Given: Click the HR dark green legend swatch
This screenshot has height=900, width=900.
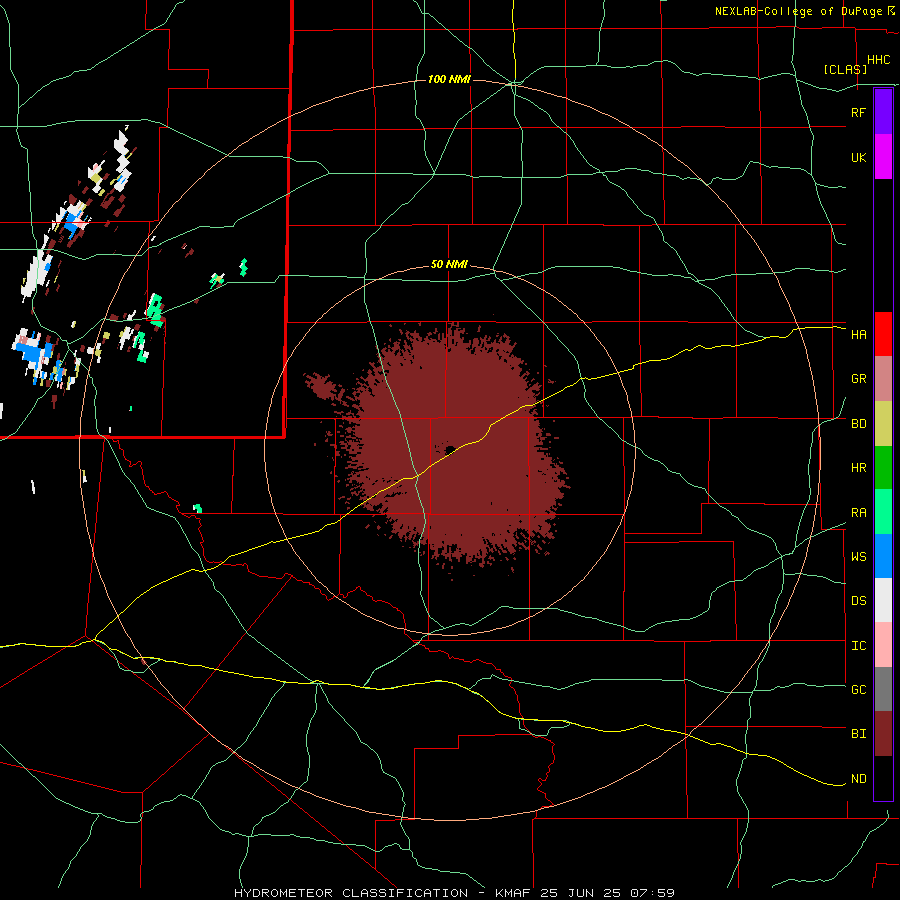Looking at the screenshot, I should tap(883, 468).
